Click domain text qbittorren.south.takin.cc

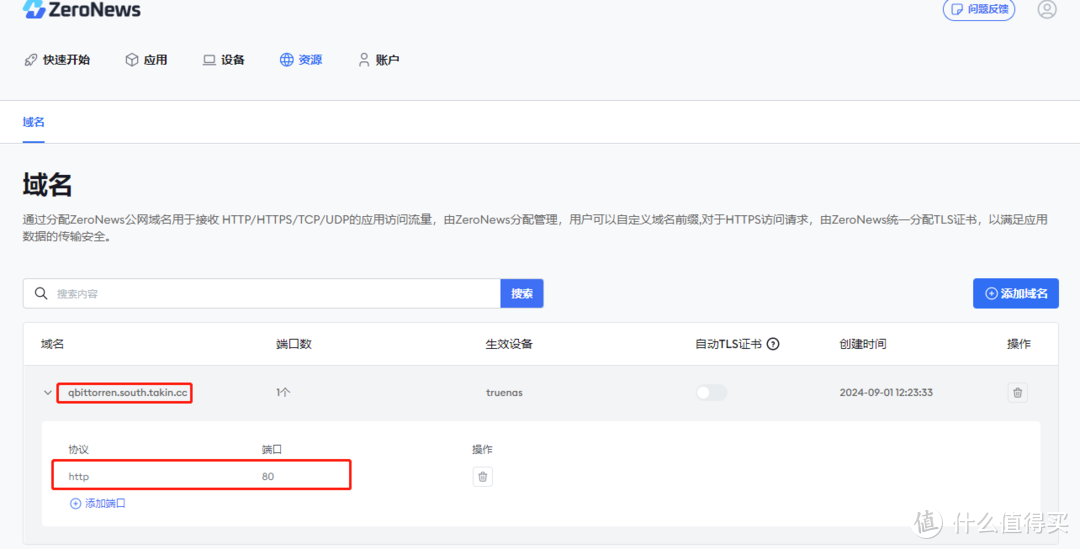127,393
